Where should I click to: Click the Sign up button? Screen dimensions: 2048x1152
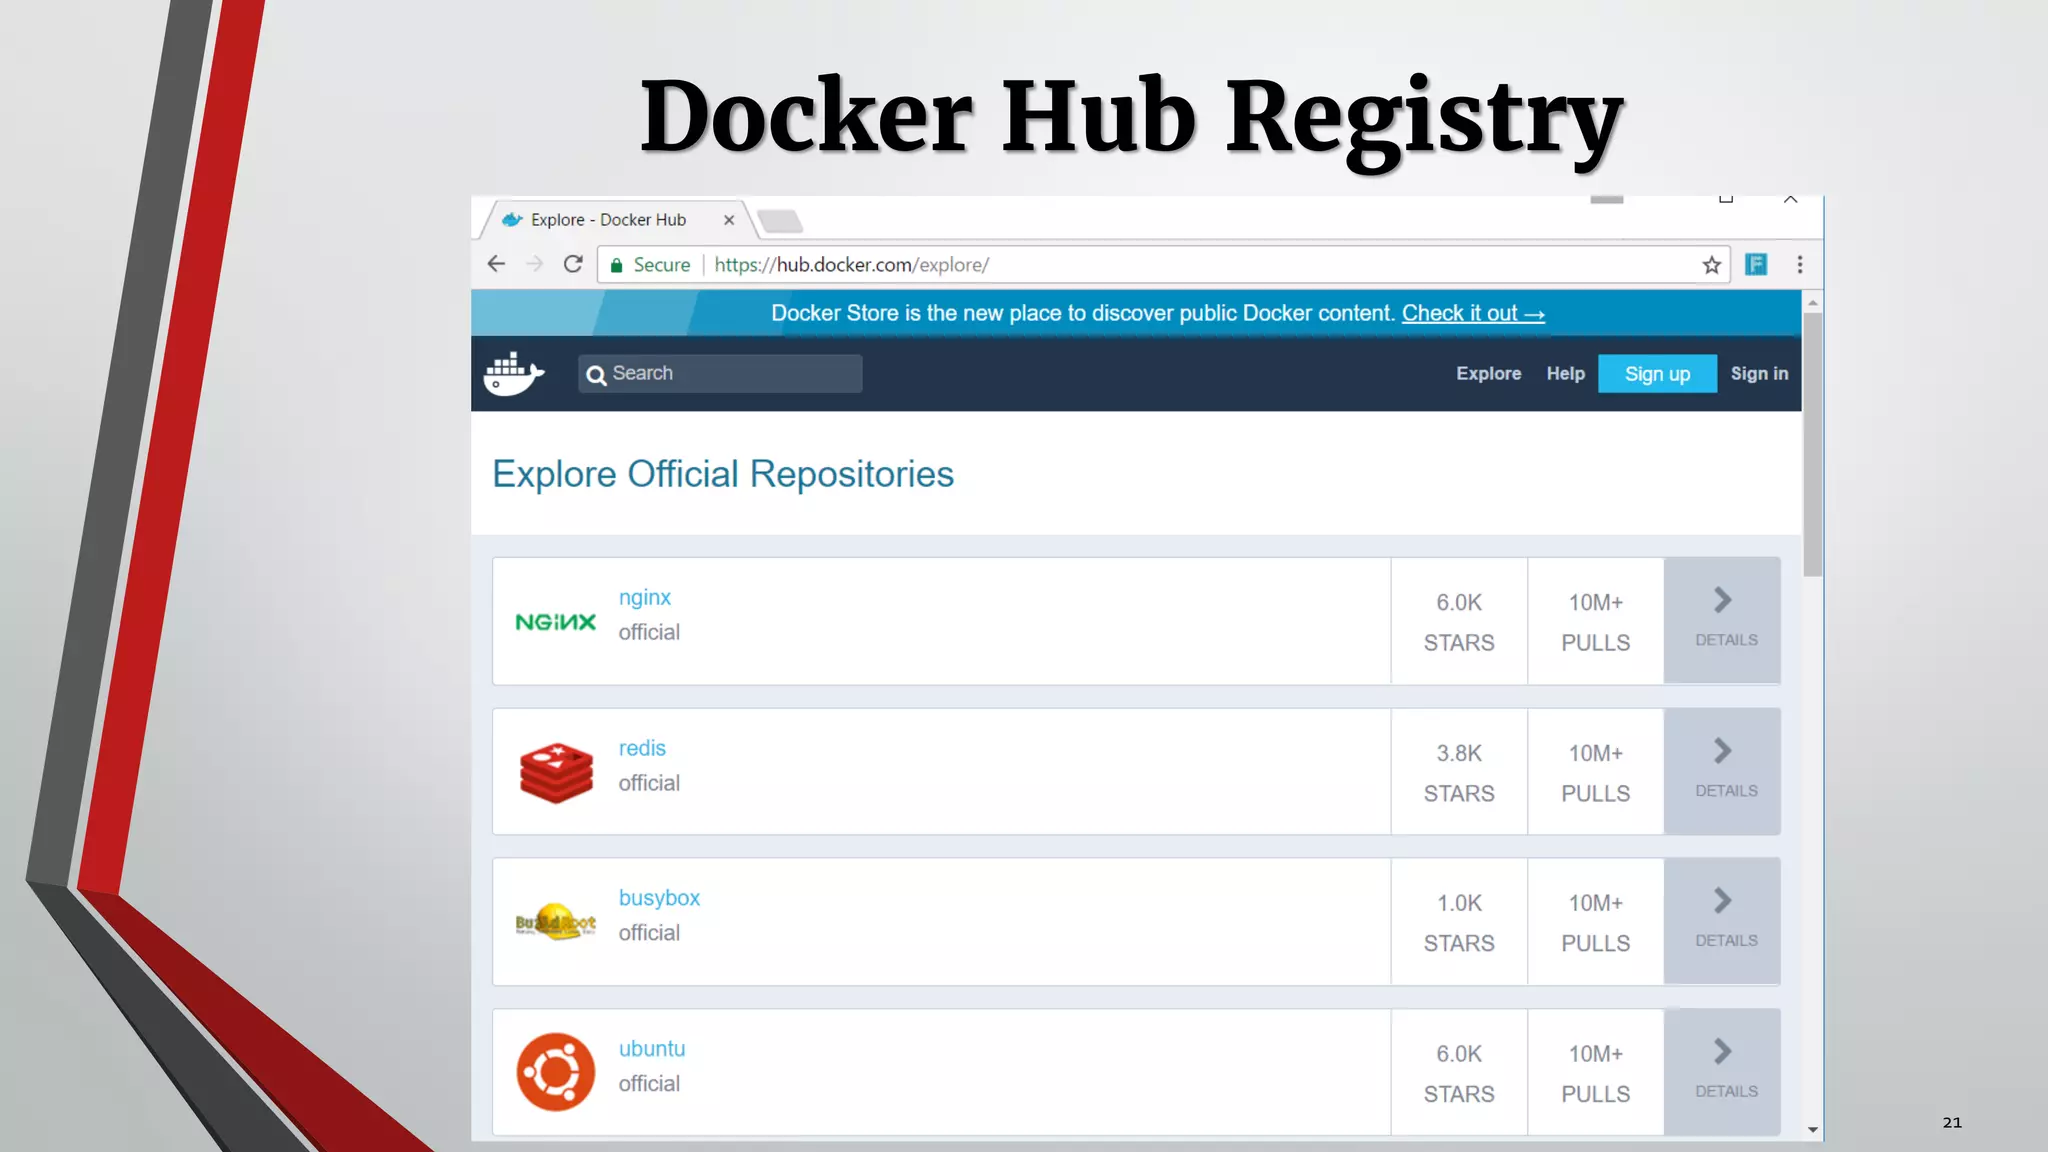coord(1657,374)
